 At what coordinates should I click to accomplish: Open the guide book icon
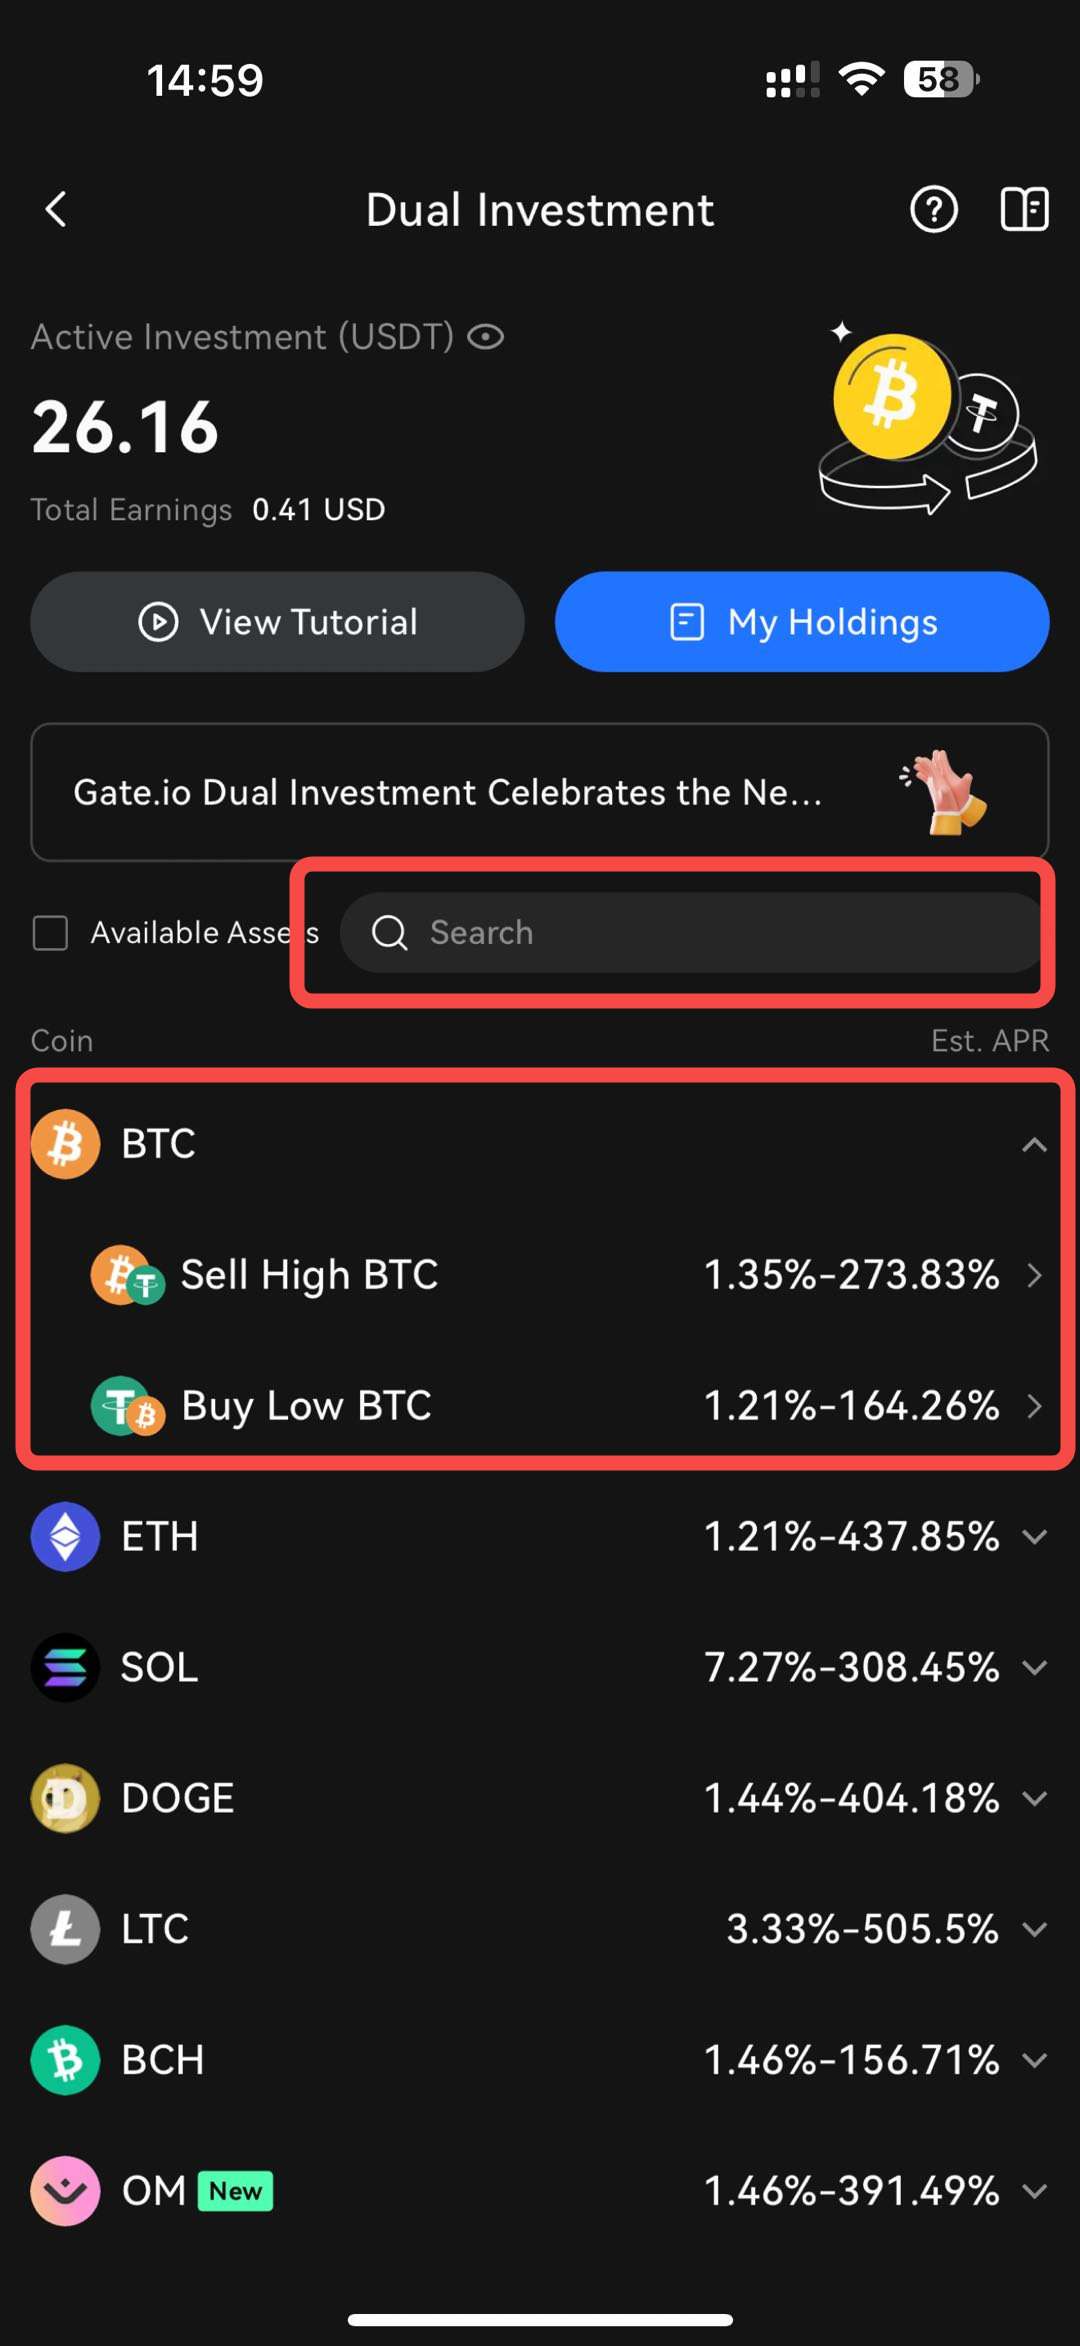pos(1024,210)
